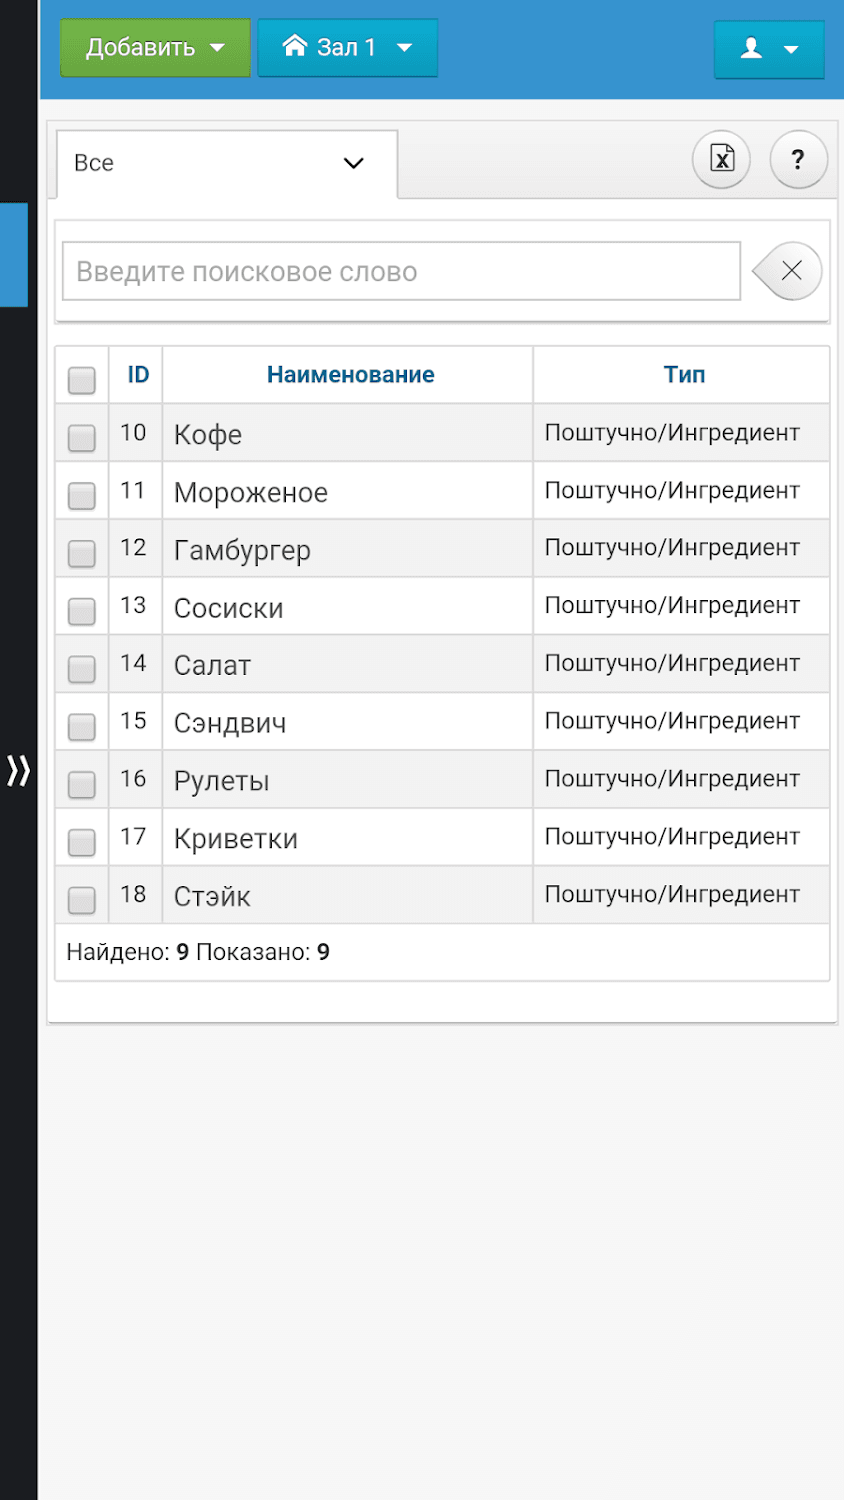
Task: Open dropdown arrow beside Зал 1
Action: click(405, 48)
